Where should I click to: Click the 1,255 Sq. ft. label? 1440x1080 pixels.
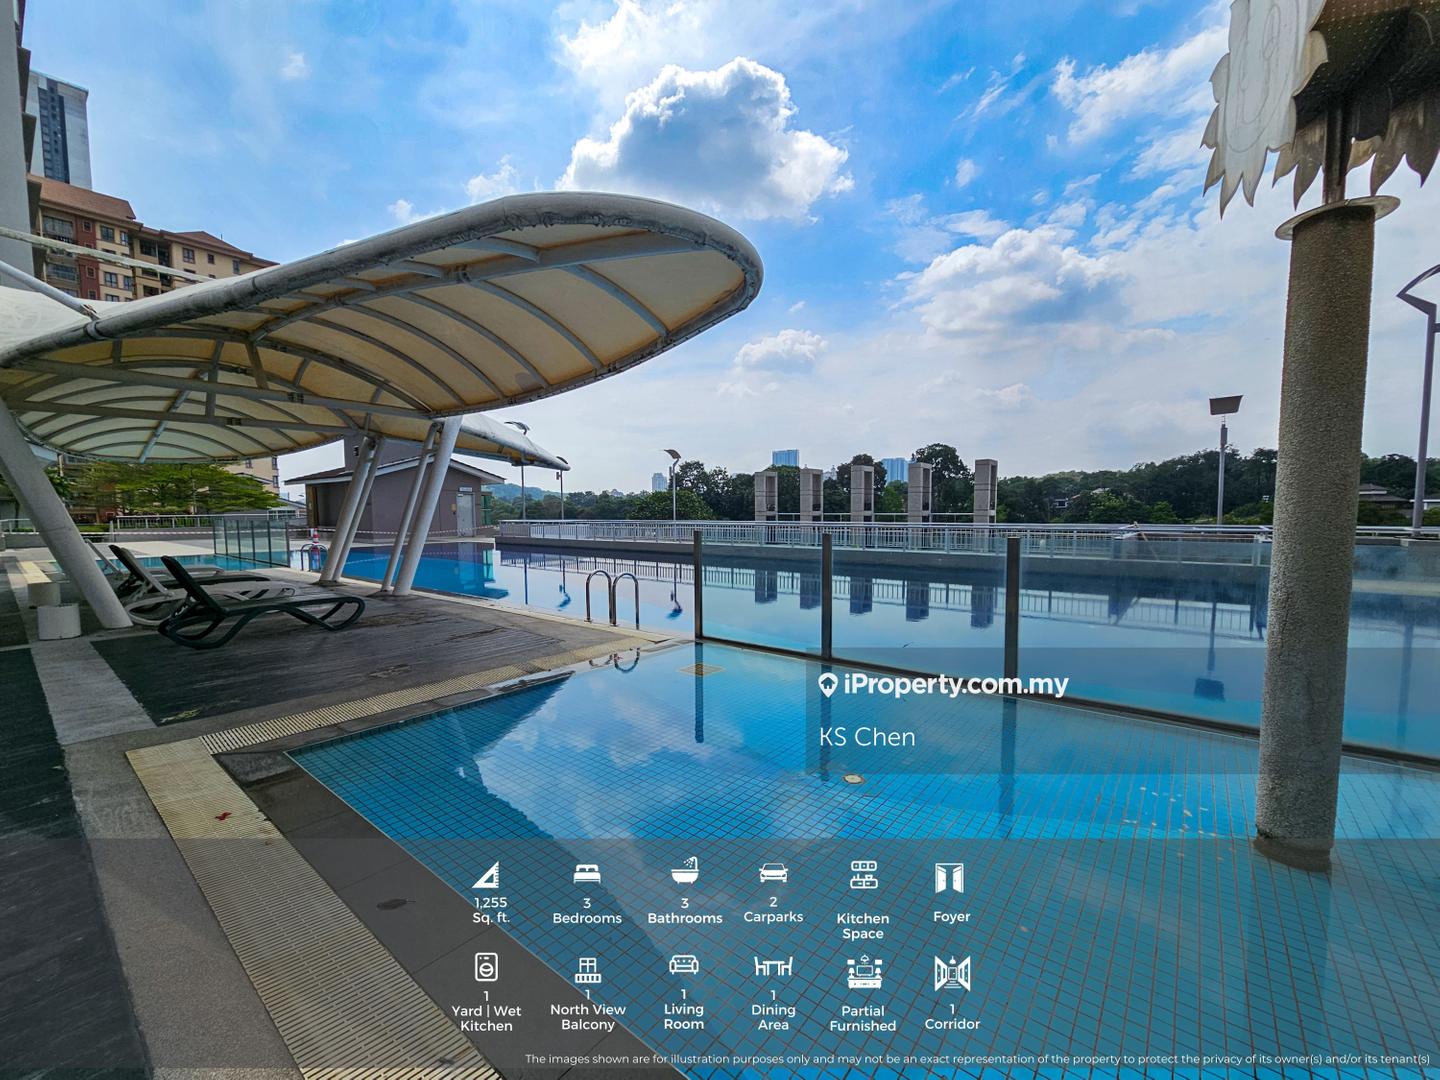click(490, 910)
